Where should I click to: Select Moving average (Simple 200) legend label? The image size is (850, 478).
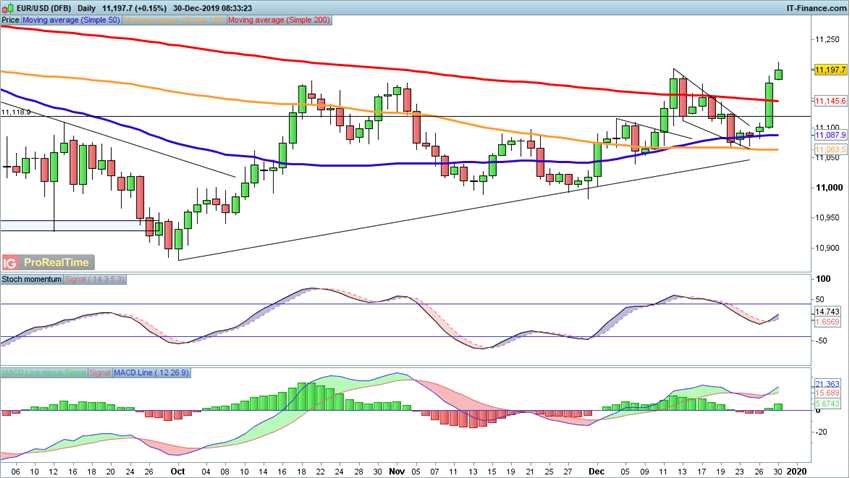pyautogui.click(x=279, y=20)
